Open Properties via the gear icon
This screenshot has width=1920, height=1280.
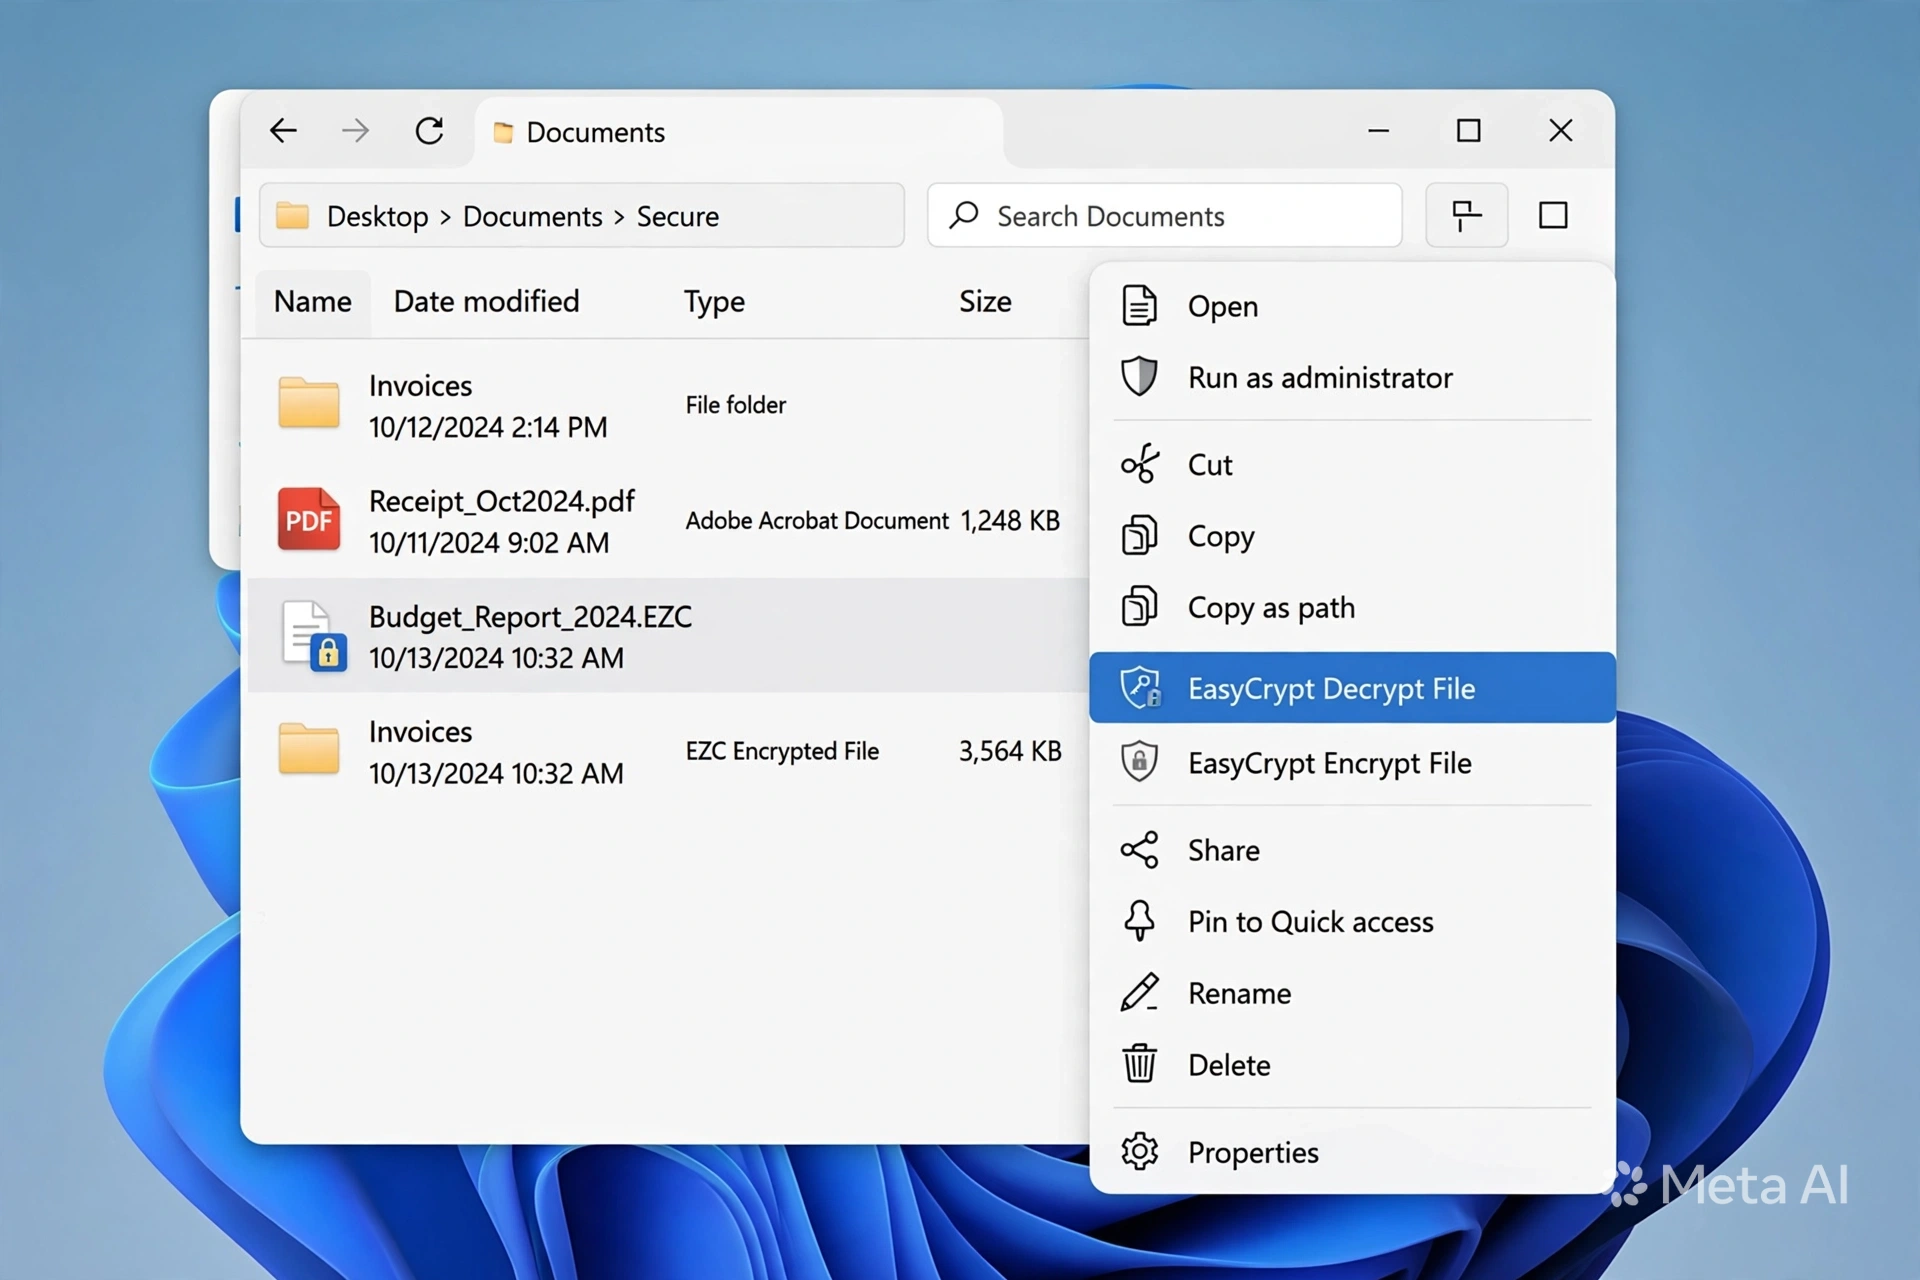(x=1139, y=1152)
